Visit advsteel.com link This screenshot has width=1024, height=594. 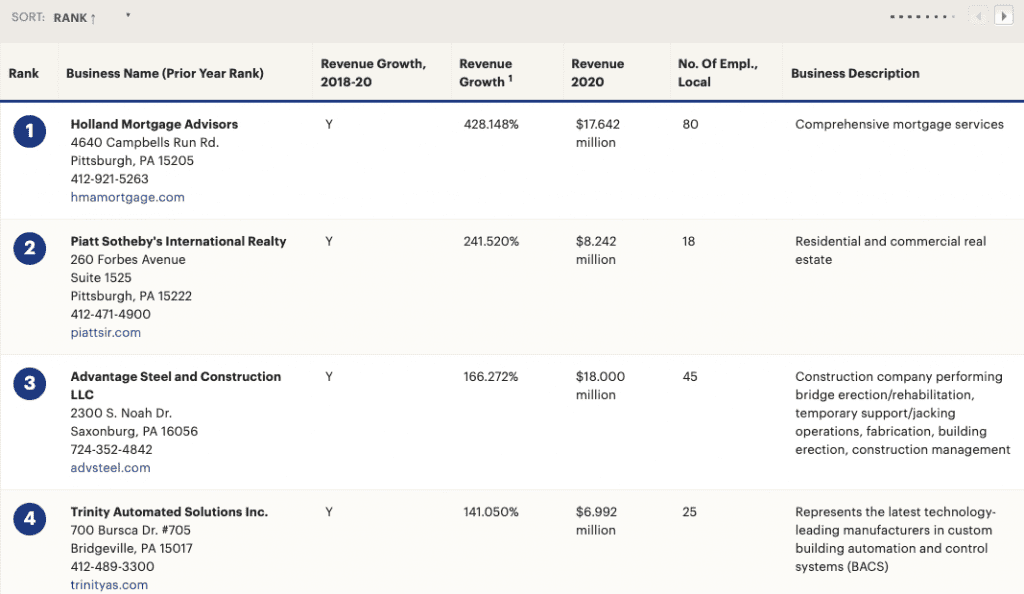110,467
